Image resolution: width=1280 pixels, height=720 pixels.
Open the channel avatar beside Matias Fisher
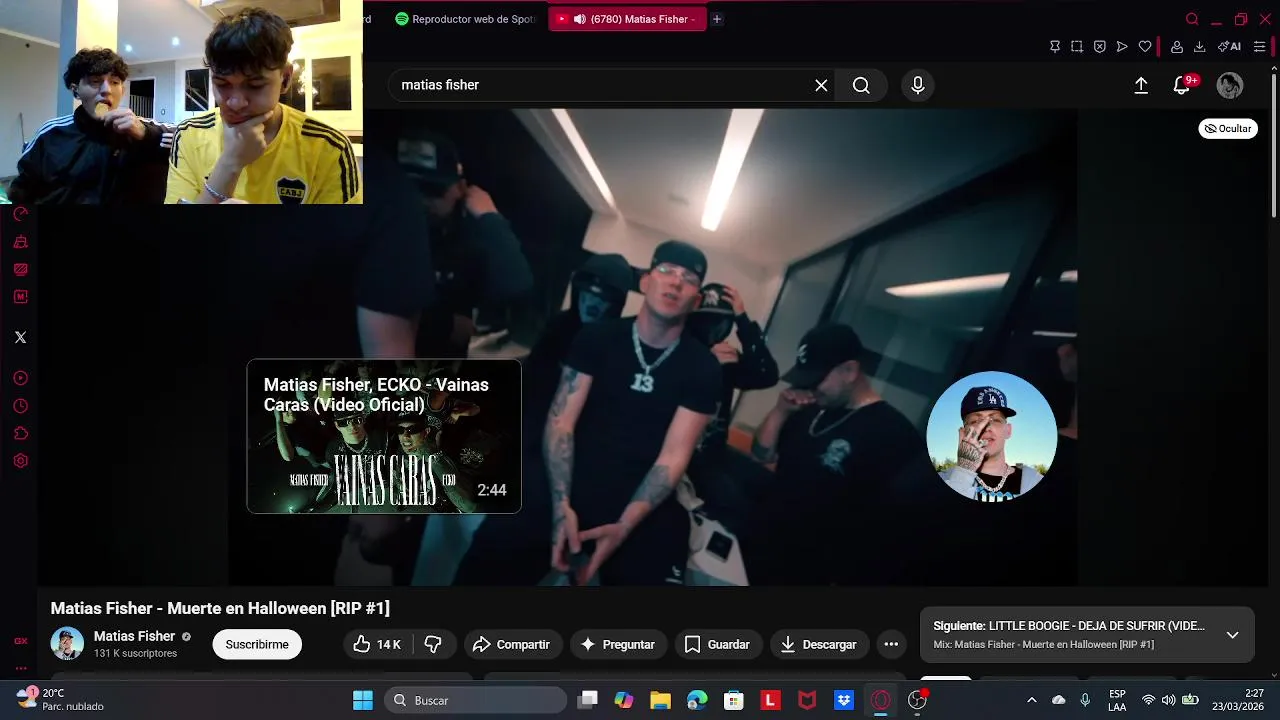[x=67, y=644]
